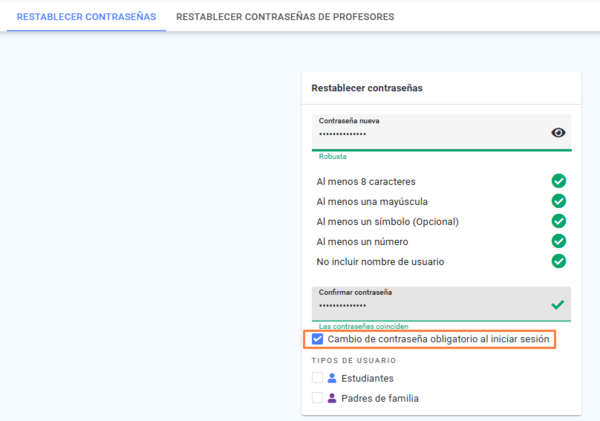Focus the Confirmar contraseña field
600x421 pixels.
tap(441, 304)
